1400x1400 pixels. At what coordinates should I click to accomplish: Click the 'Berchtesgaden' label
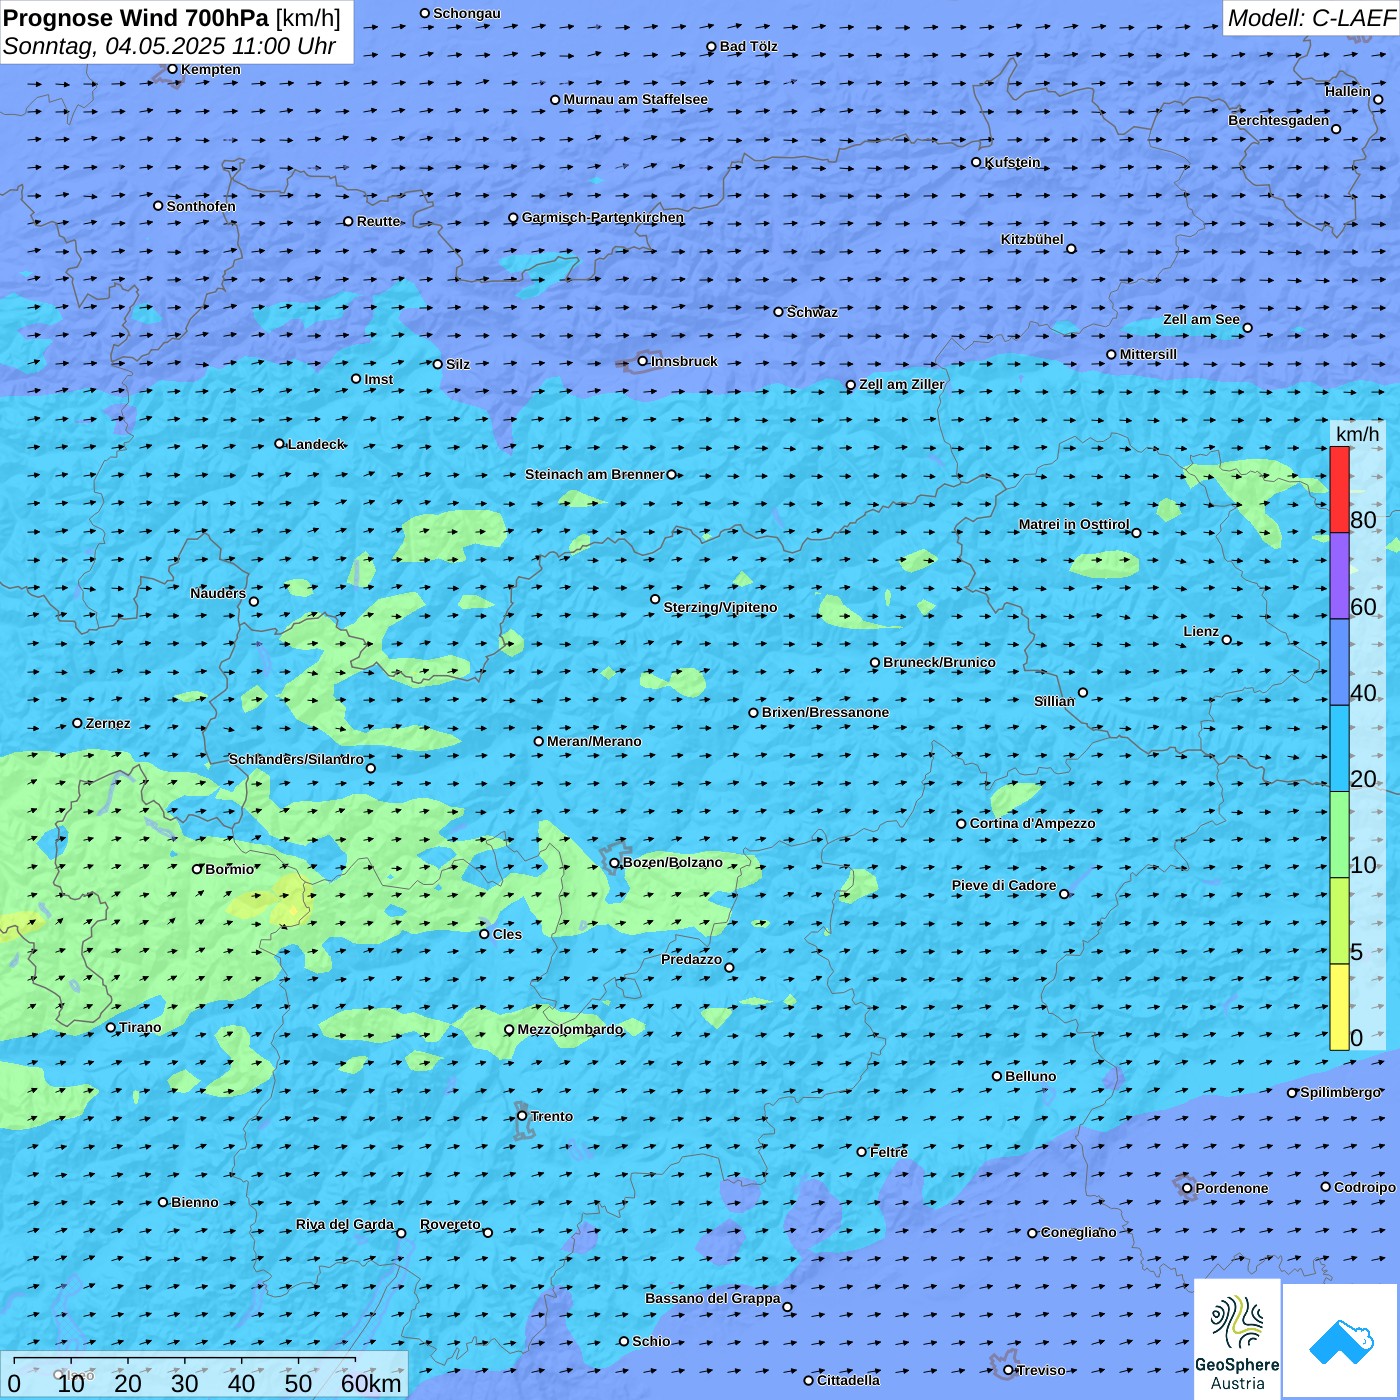1279,120
